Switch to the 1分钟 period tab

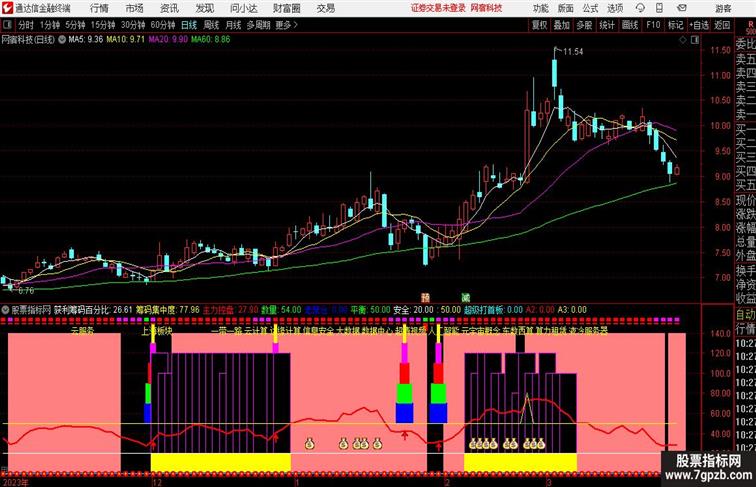click(x=49, y=25)
